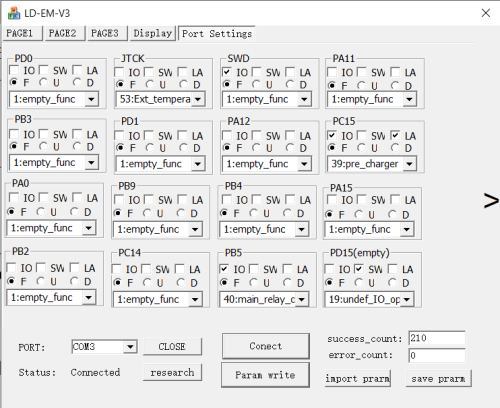Viewport: 500px width, 408px height.
Task: Expand the JTCK 53:Ext_tempera dropdown
Action: (198, 99)
